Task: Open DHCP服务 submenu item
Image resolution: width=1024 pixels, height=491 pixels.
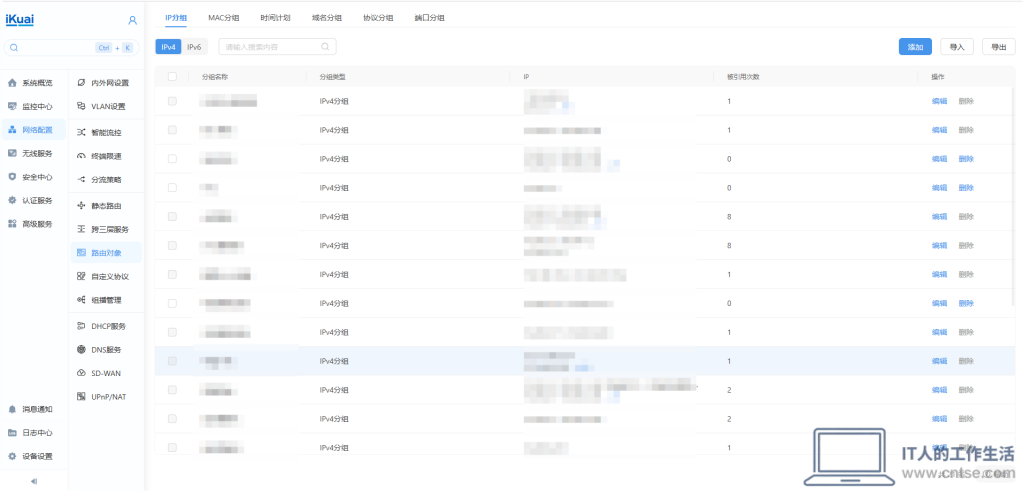Action: 106,326
